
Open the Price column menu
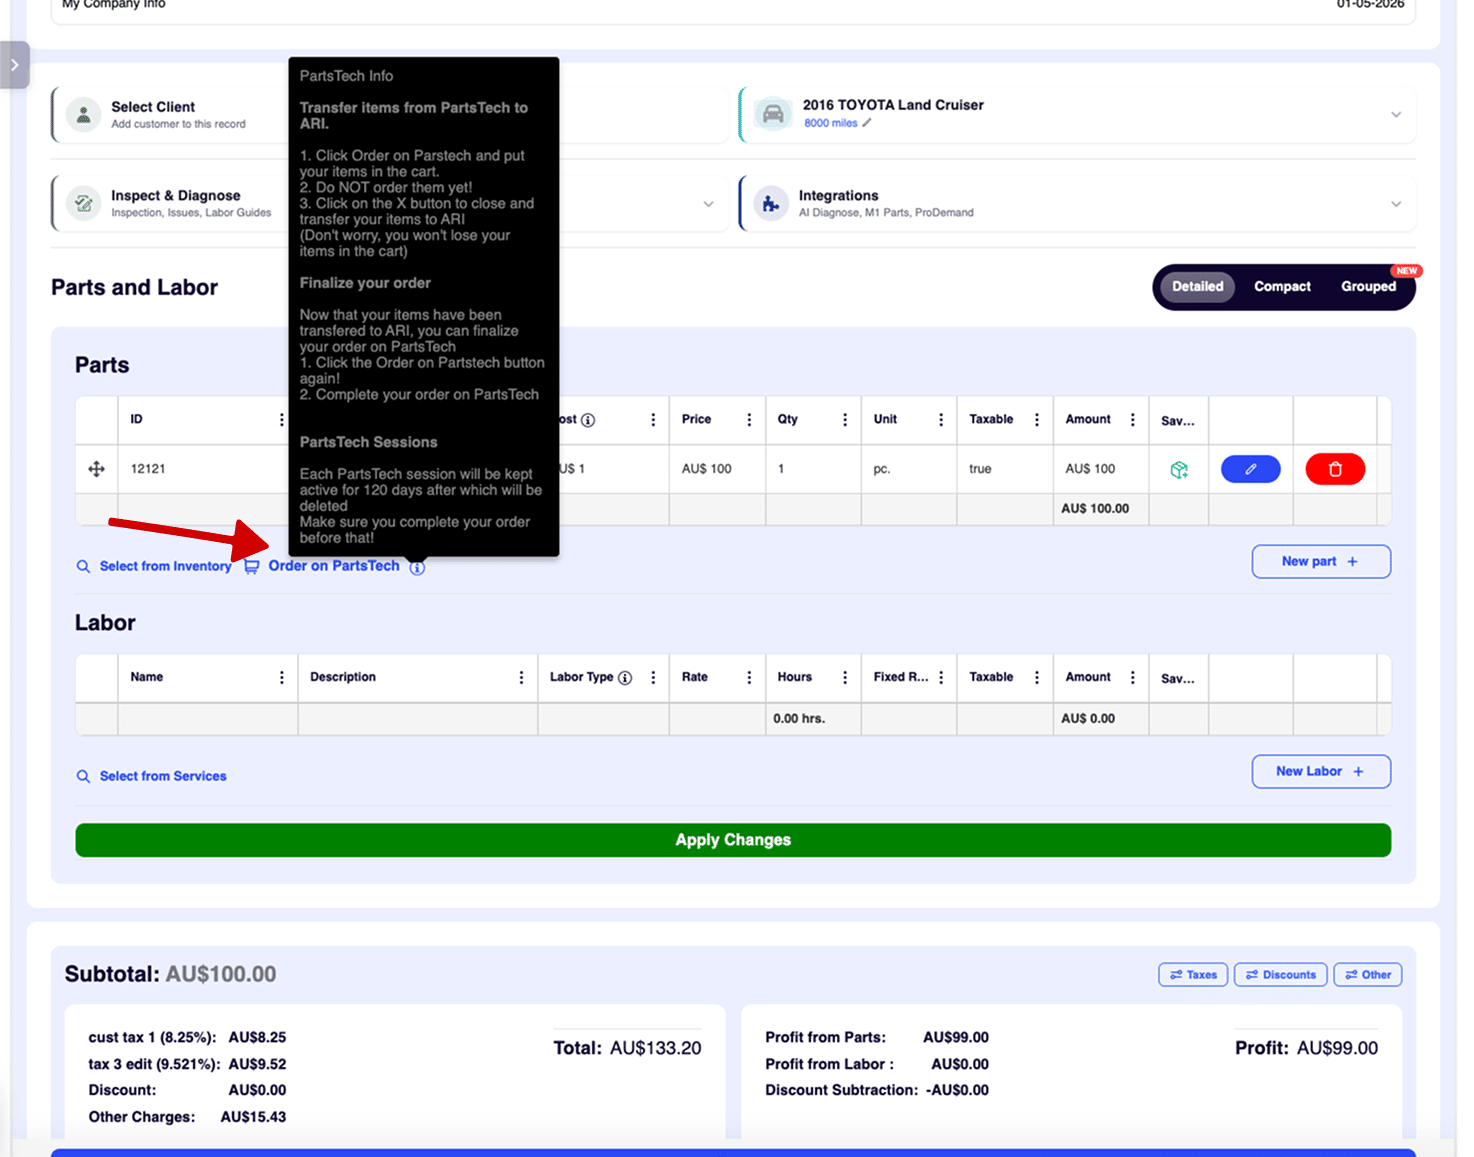click(x=749, y=420)
